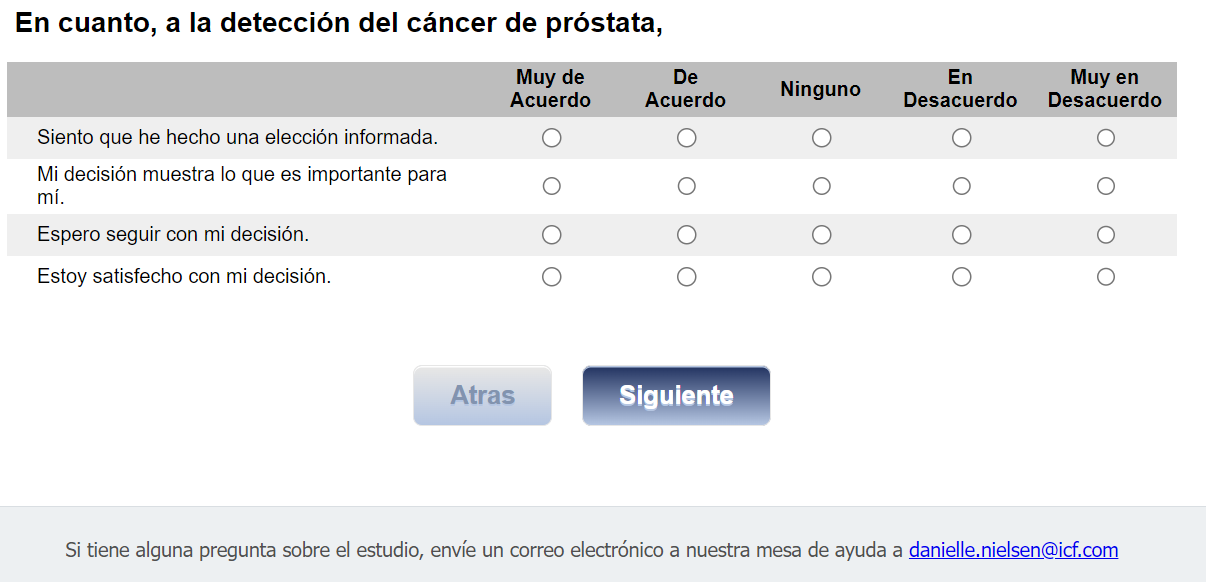Choose 'De Acuerdo' for 'Mi decisión muestra' row
The image size is (1206, 582).
686,186
